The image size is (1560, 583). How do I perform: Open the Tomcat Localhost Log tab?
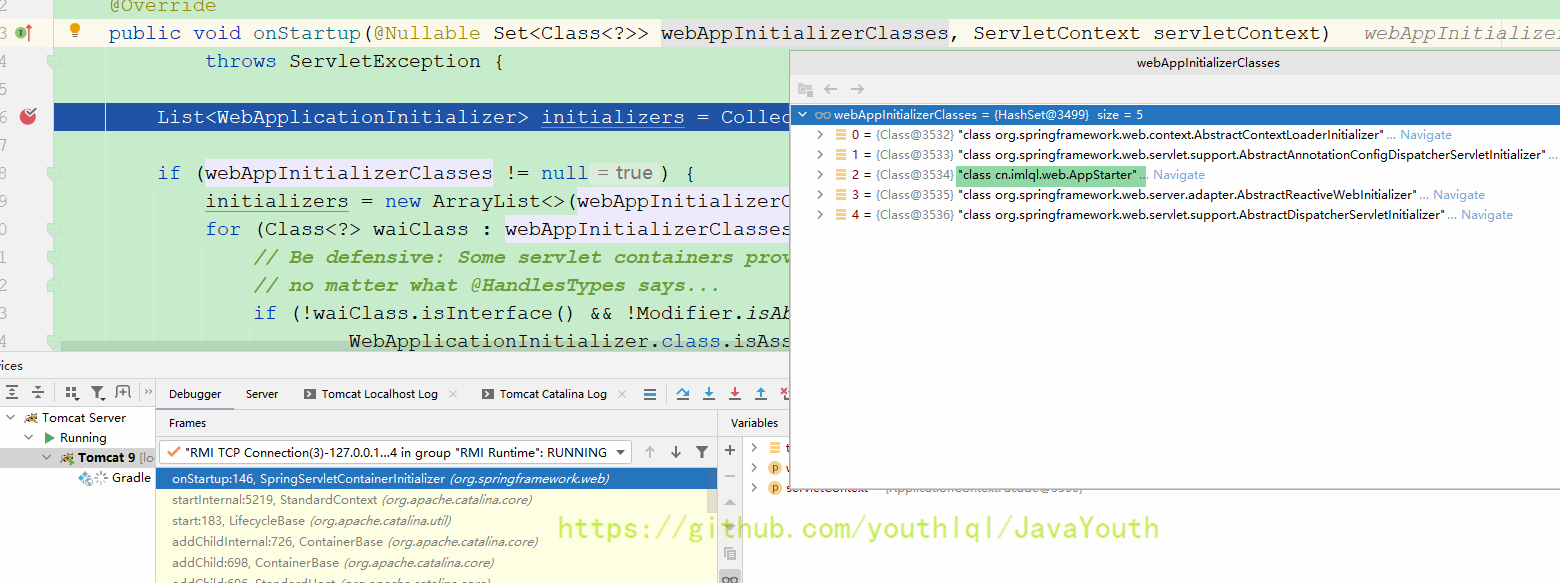tap(379, 394)
